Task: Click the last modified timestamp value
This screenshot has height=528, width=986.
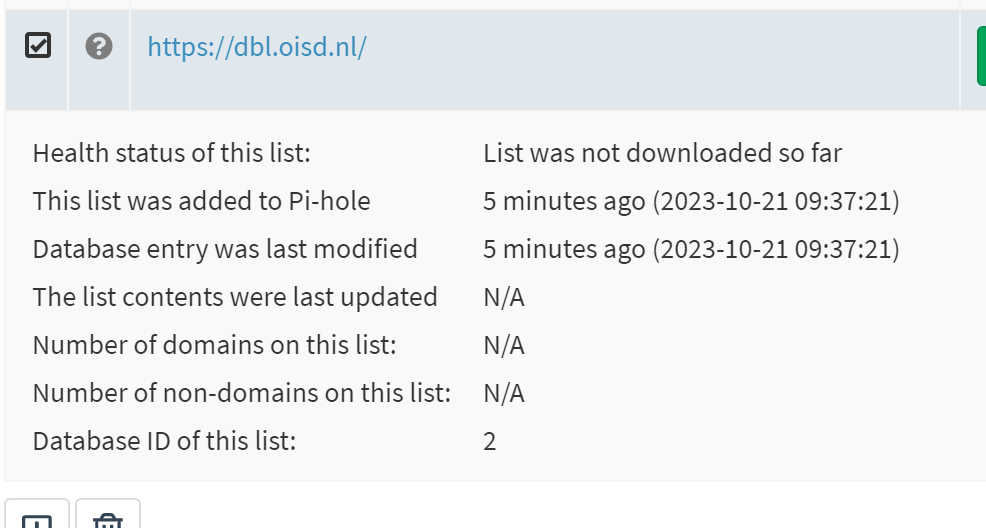Action: pos(691,250)
